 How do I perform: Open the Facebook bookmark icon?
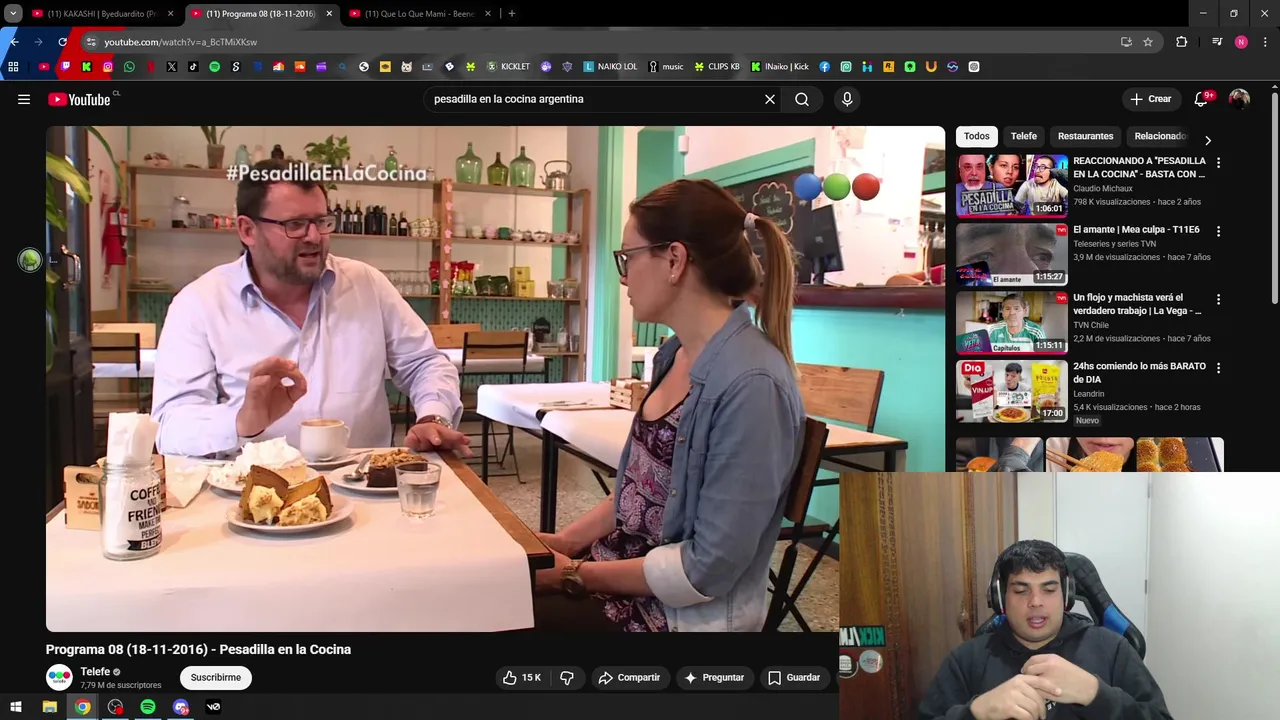(824, 67)
